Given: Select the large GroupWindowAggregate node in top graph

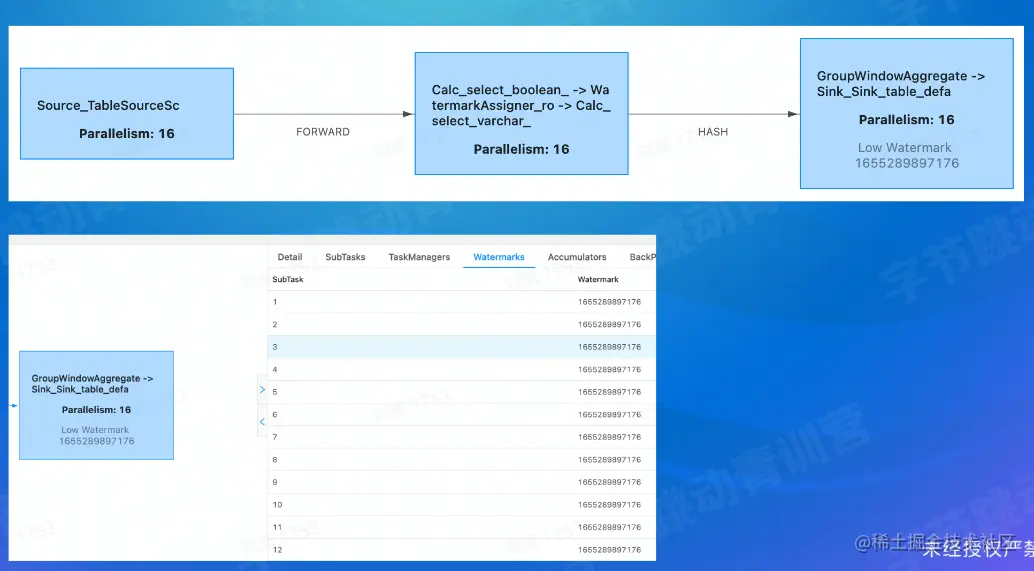Looking at the screenshot, I should (907, 113).
